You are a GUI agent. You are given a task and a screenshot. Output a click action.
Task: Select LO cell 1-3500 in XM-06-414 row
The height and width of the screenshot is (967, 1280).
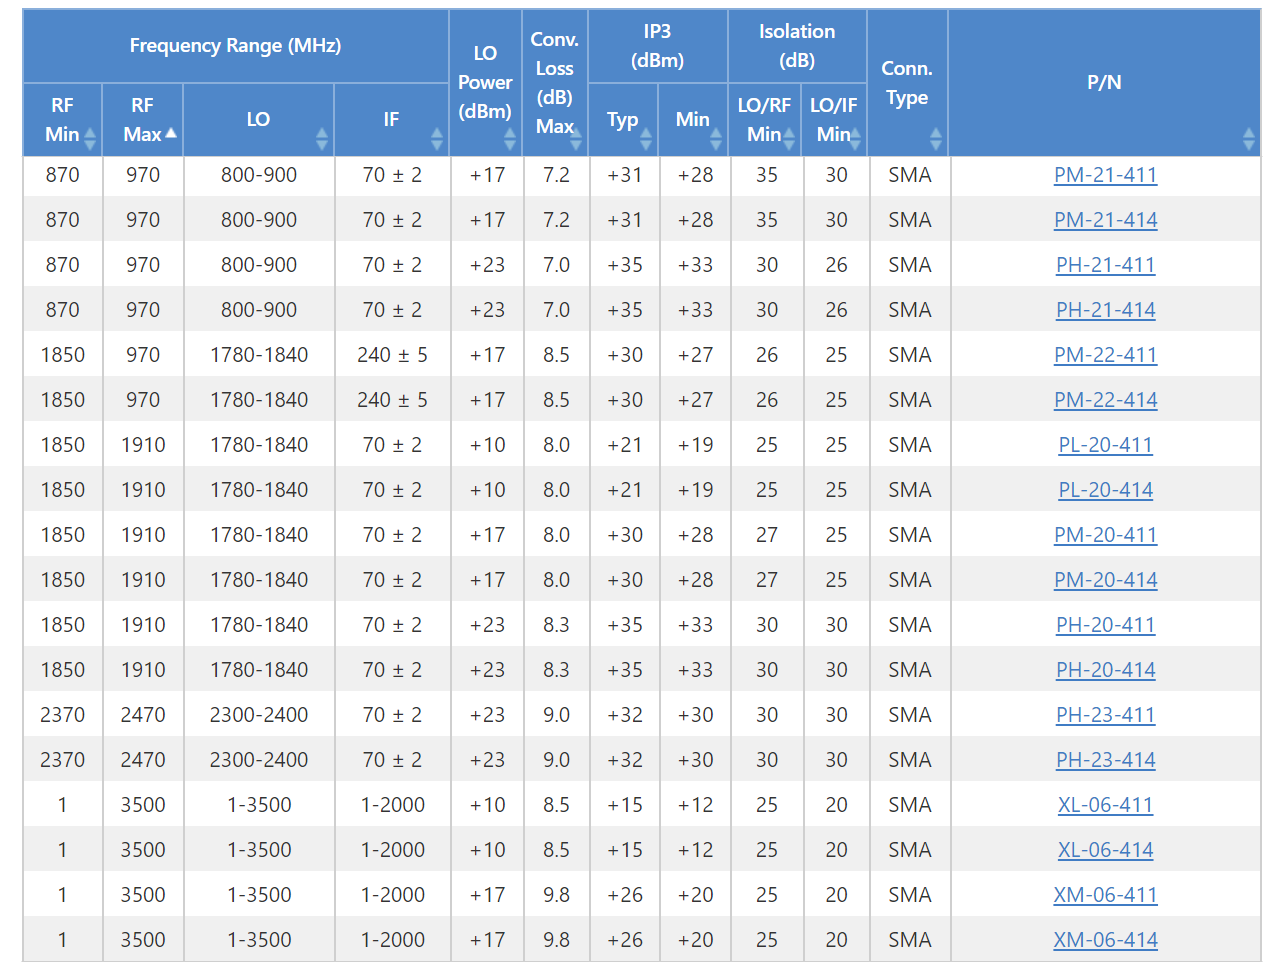[259, 940]
